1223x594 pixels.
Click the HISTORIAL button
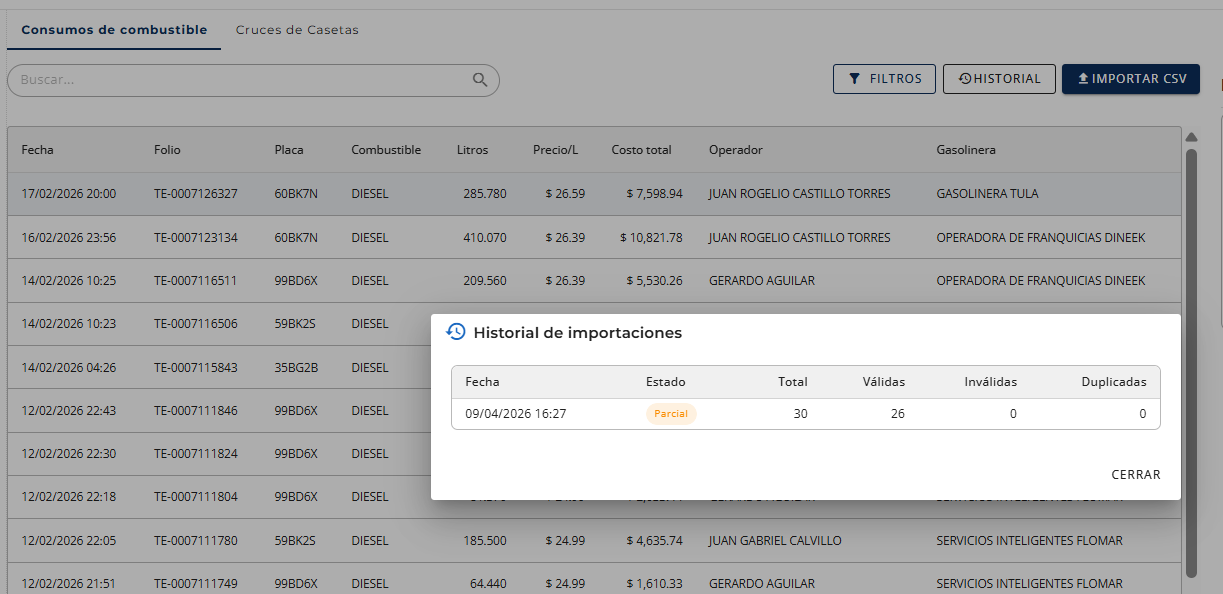pos(999,79)
